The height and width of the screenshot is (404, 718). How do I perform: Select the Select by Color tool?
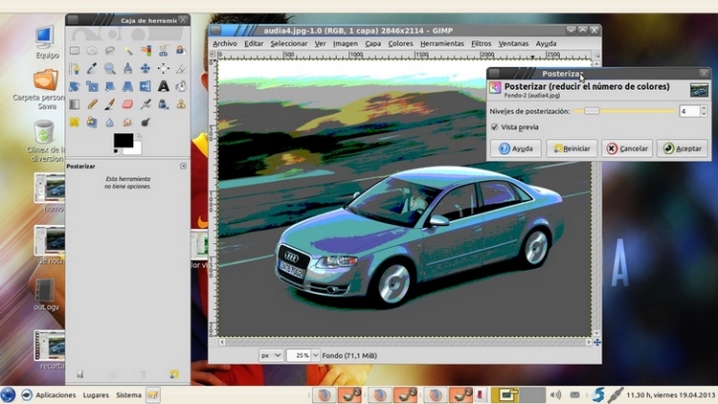point(146,50)
